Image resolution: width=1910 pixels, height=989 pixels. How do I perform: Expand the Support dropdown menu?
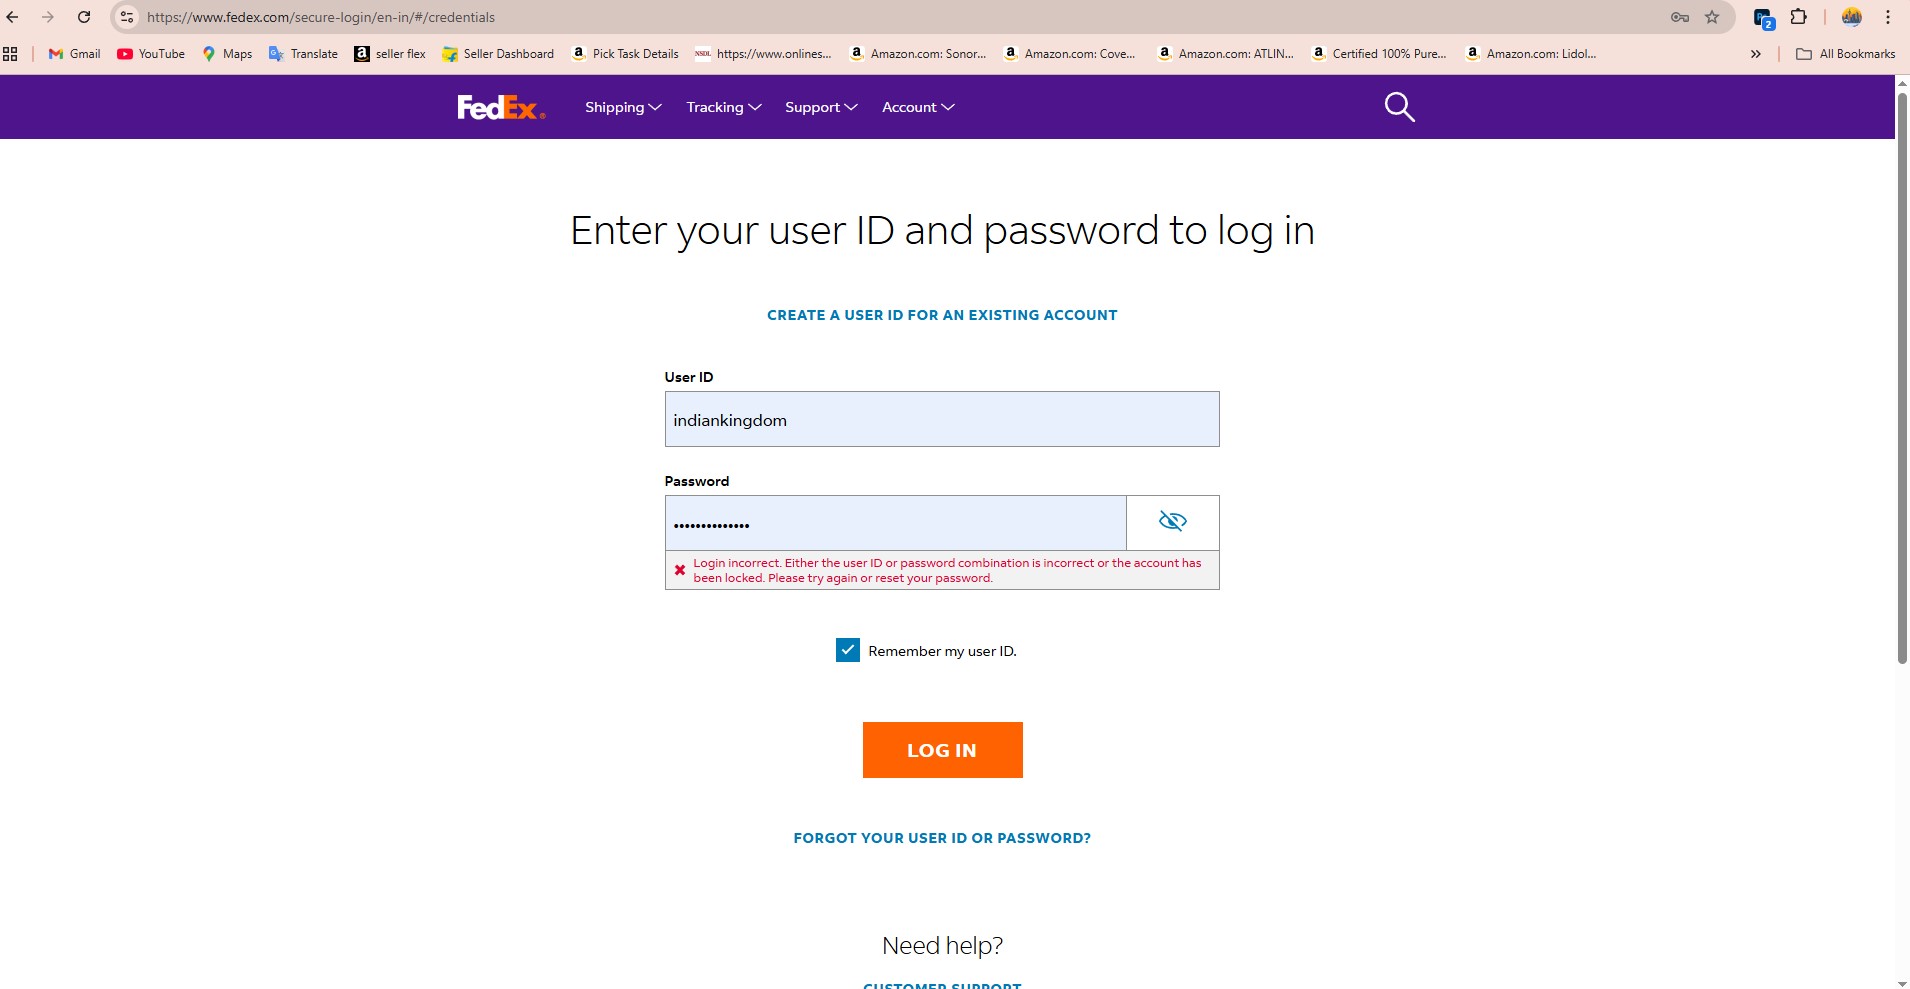[821, 107]
